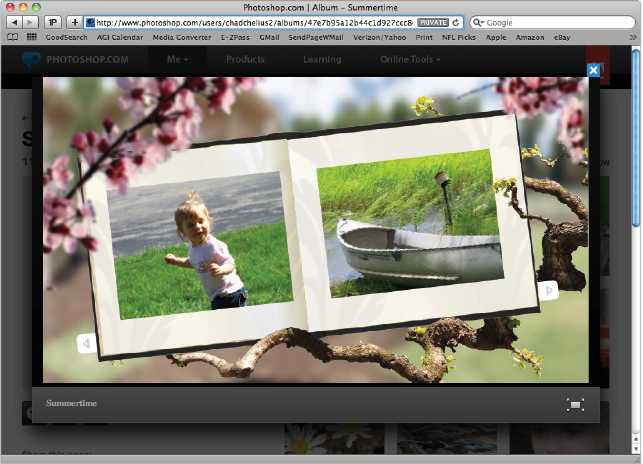Click the browser Back arrow
The image size is (643, 464).
(13, 22)
